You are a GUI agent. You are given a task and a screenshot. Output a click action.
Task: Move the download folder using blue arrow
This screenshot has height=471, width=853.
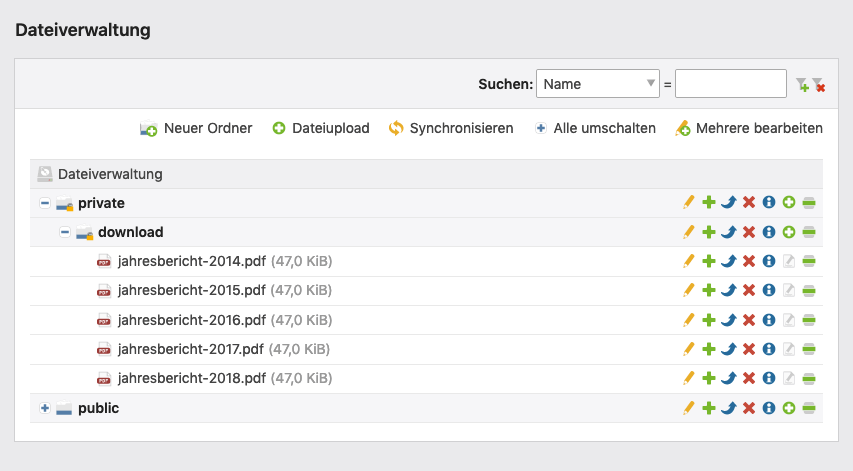729,232
